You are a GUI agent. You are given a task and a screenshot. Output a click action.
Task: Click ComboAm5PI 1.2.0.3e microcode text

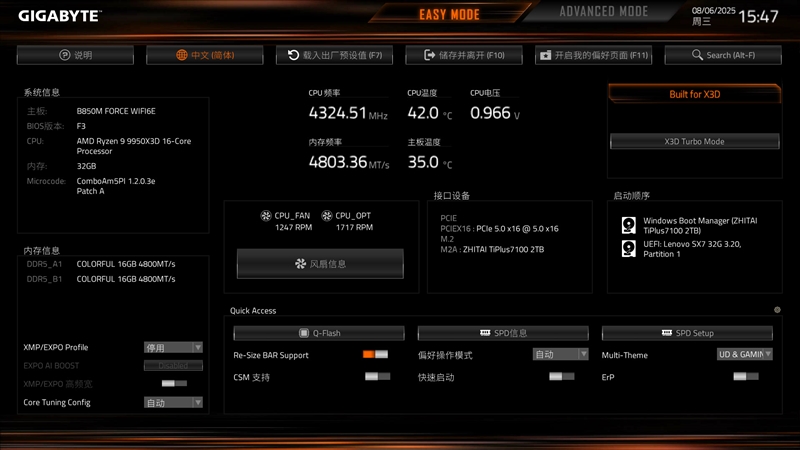116,186
